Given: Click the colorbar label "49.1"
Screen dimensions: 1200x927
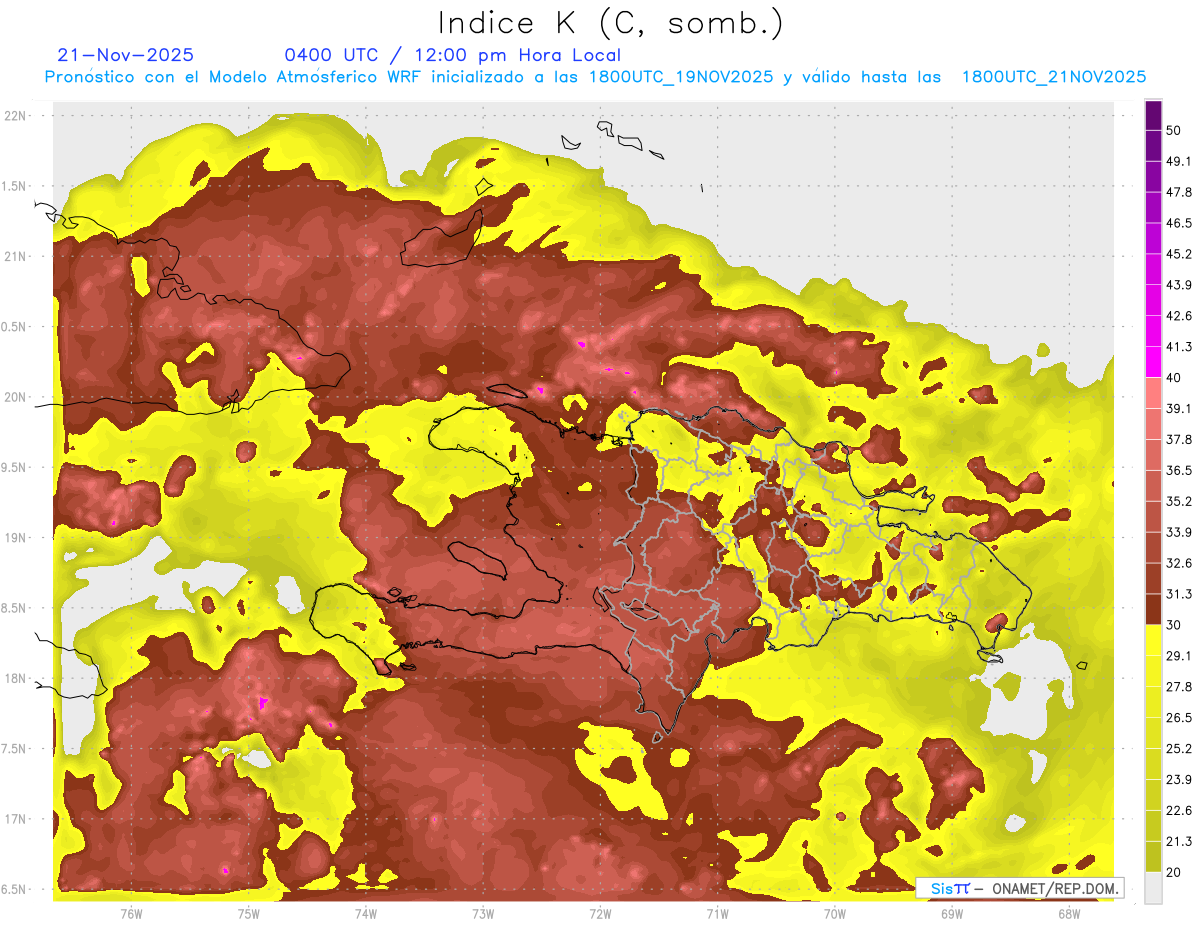Looking at the screenshot, I should [1178, 161].
